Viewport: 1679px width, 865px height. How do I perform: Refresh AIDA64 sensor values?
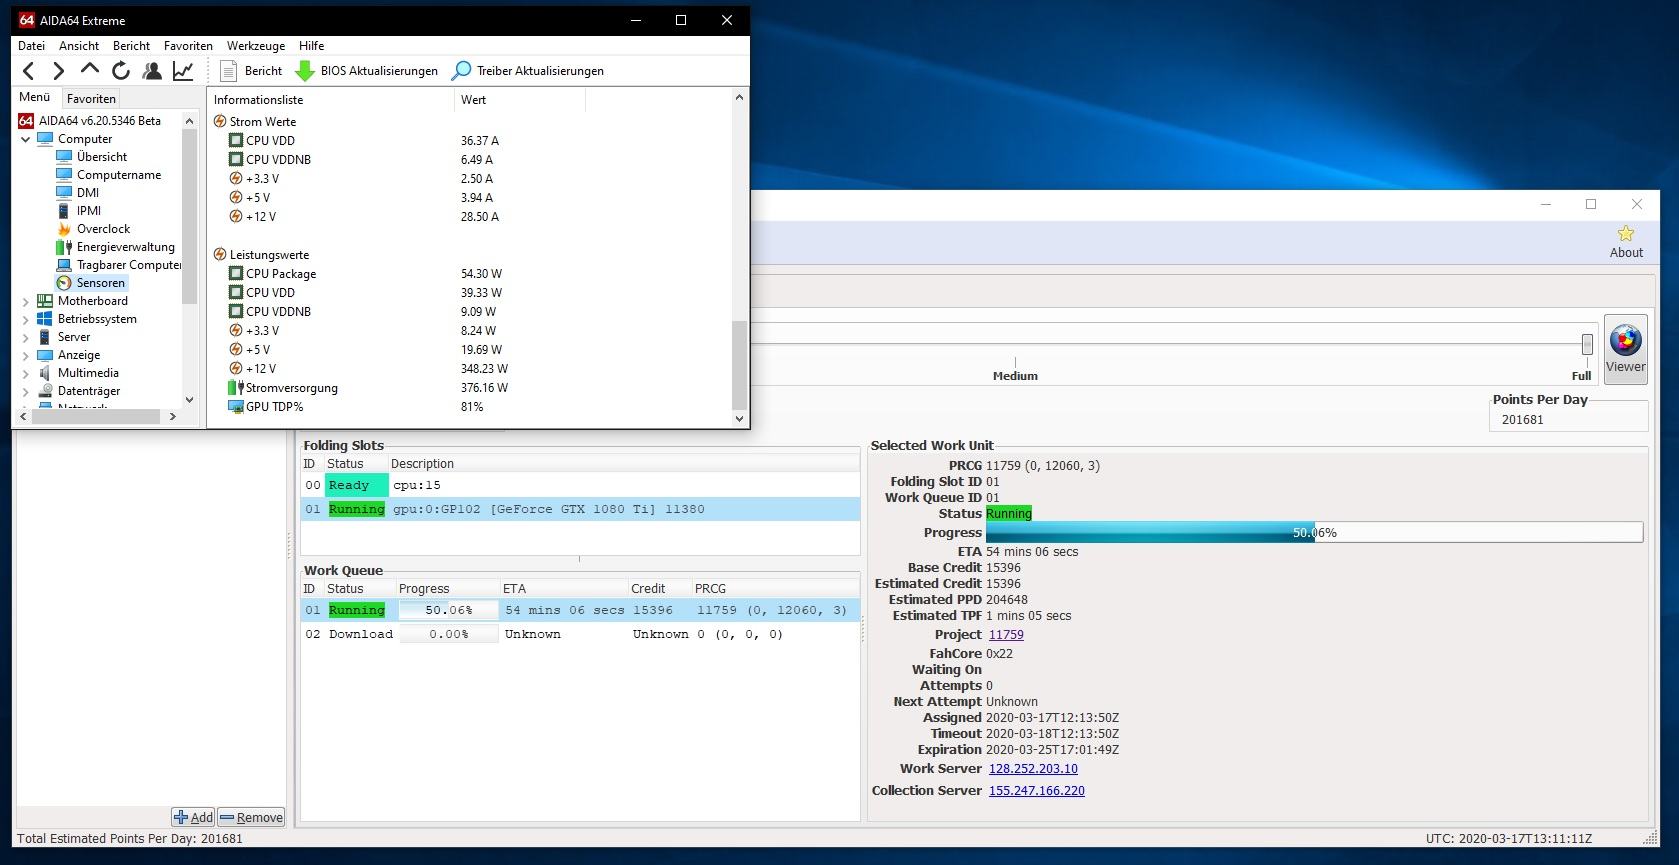(121, 70)
